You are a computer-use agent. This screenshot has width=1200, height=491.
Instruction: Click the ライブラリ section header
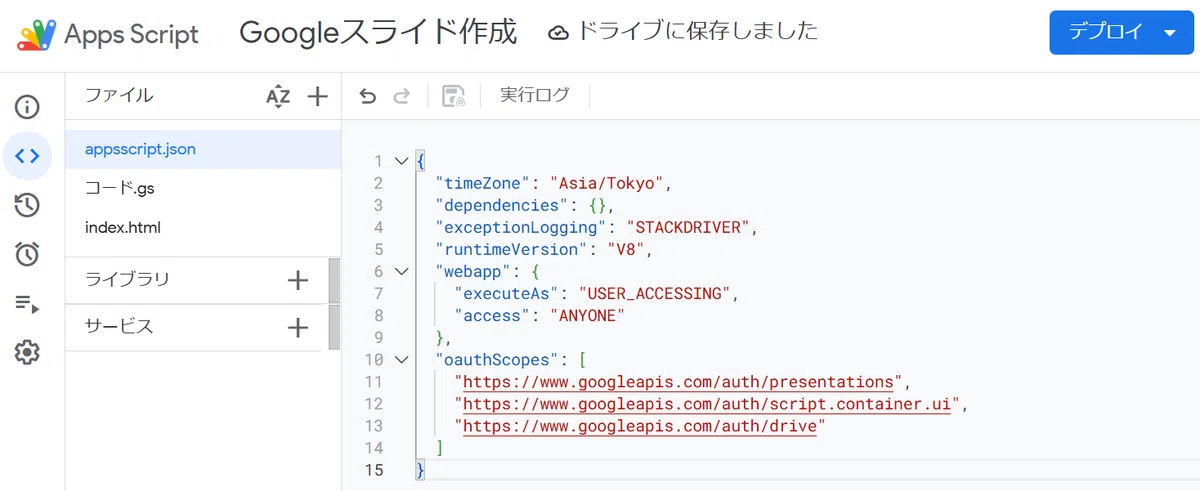pyautogui.click(x=127, y=280)
